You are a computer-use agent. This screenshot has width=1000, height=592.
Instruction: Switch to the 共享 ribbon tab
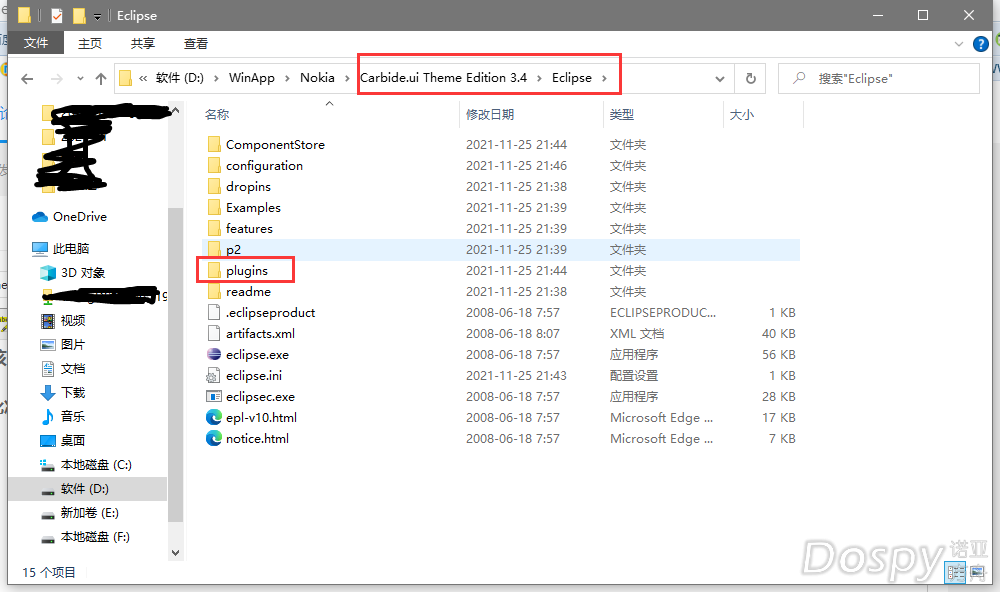(143, 43)
